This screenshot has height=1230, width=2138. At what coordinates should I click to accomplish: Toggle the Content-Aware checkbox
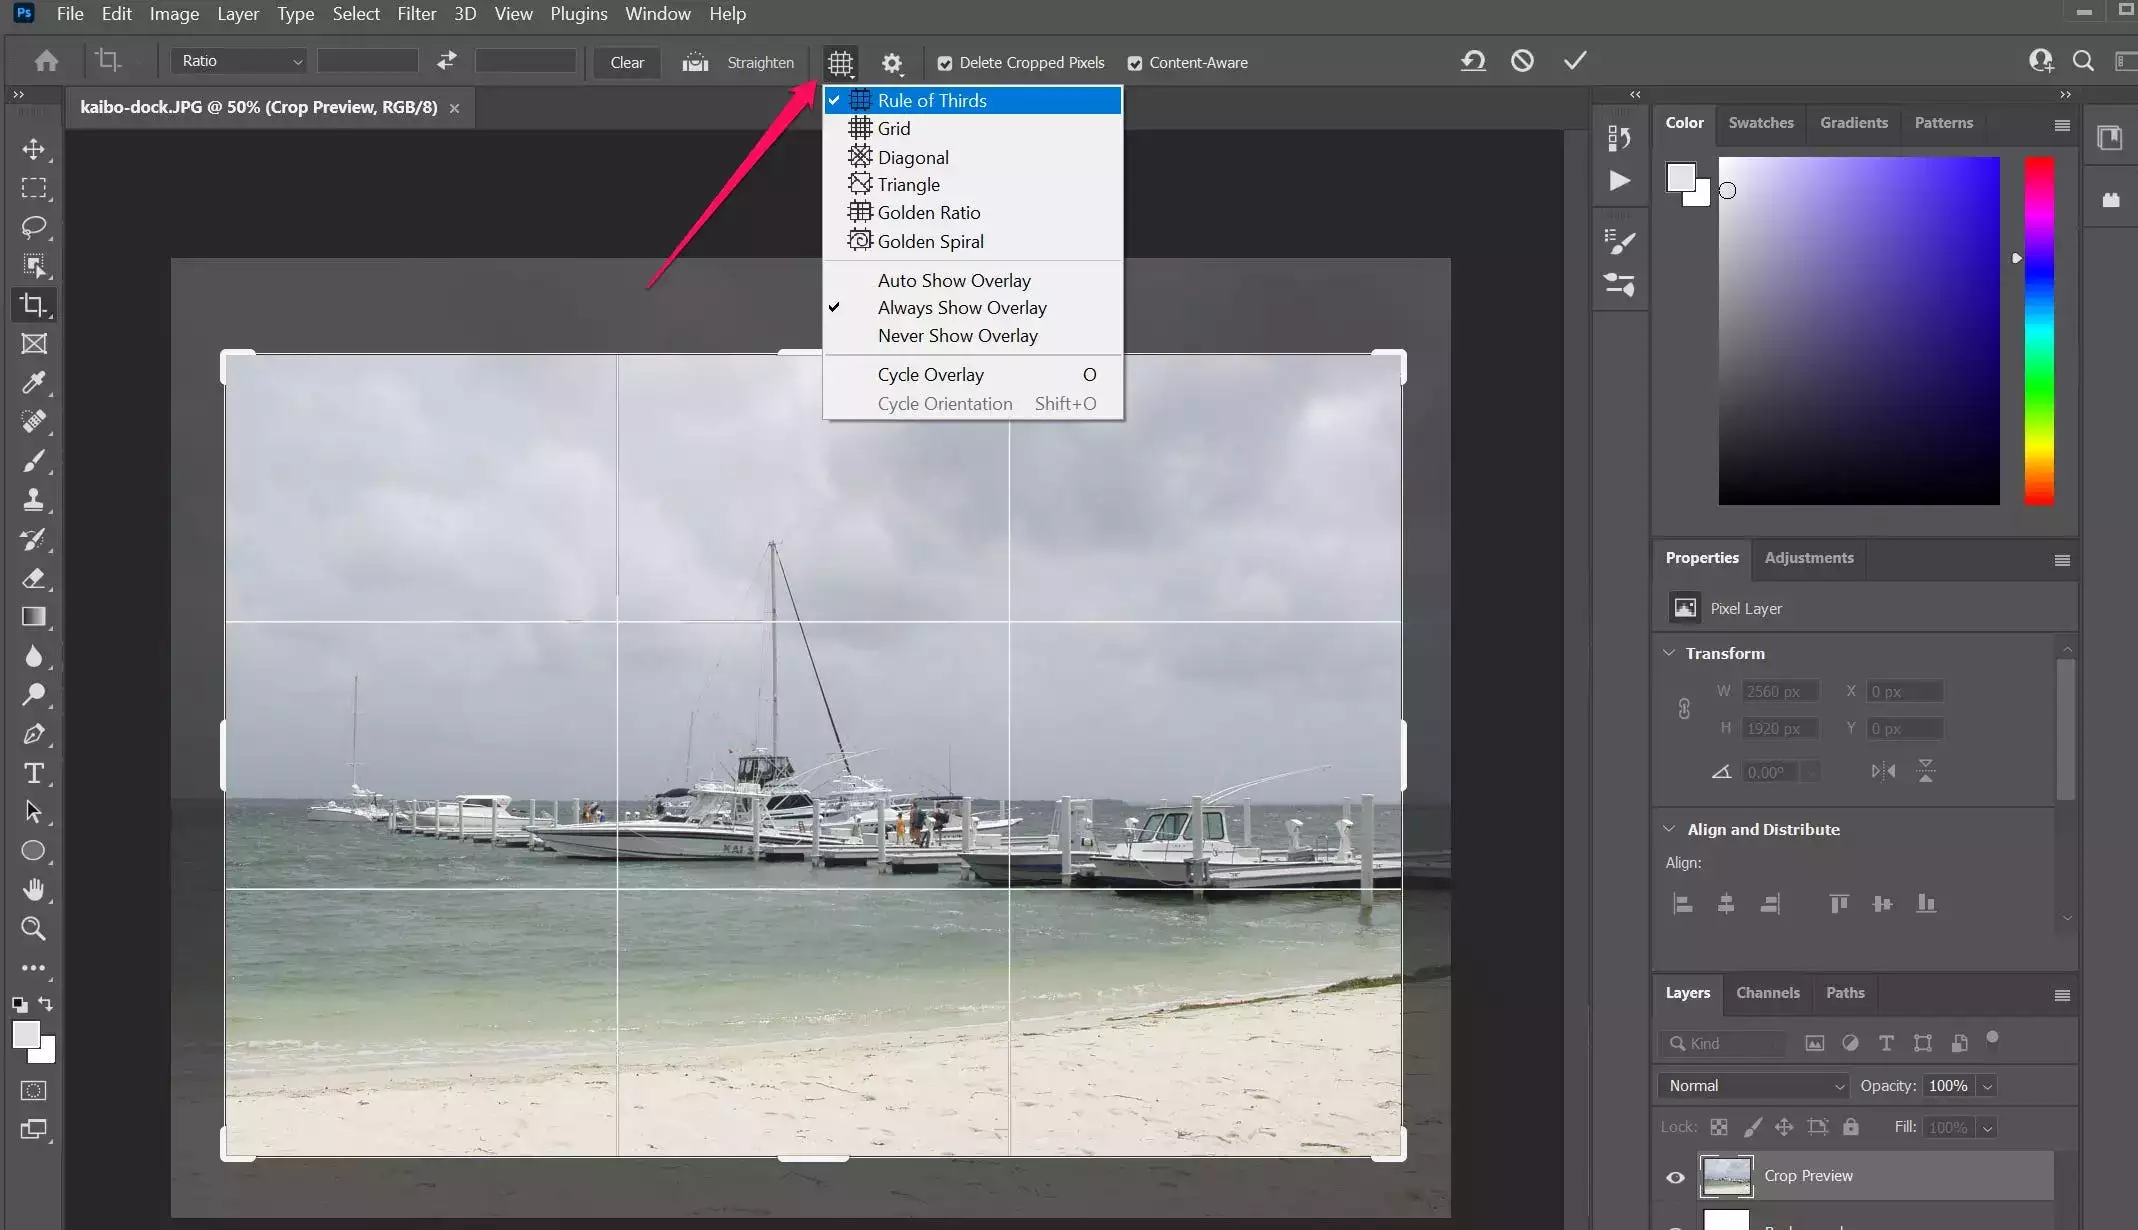tap(1134, 63)
